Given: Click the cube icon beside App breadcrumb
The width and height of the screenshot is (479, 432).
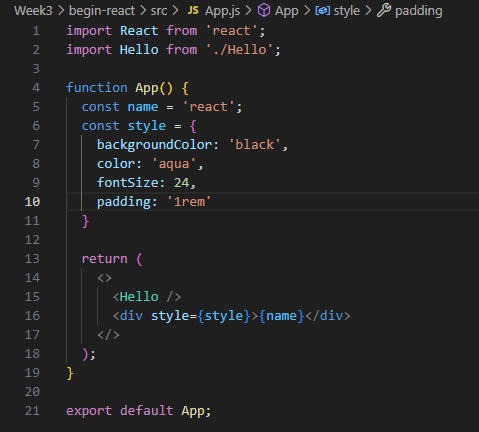Looking at the screenshot, I should pos(264,11).
